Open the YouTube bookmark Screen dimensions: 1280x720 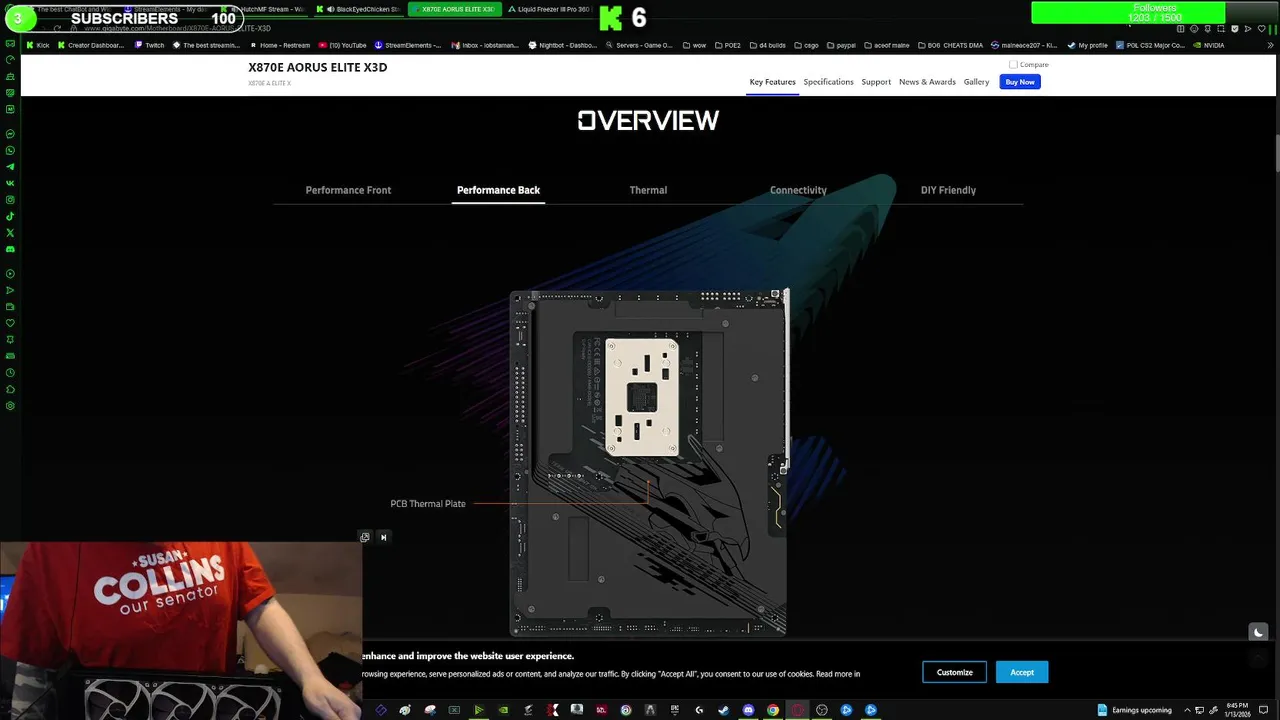(343, 45)
